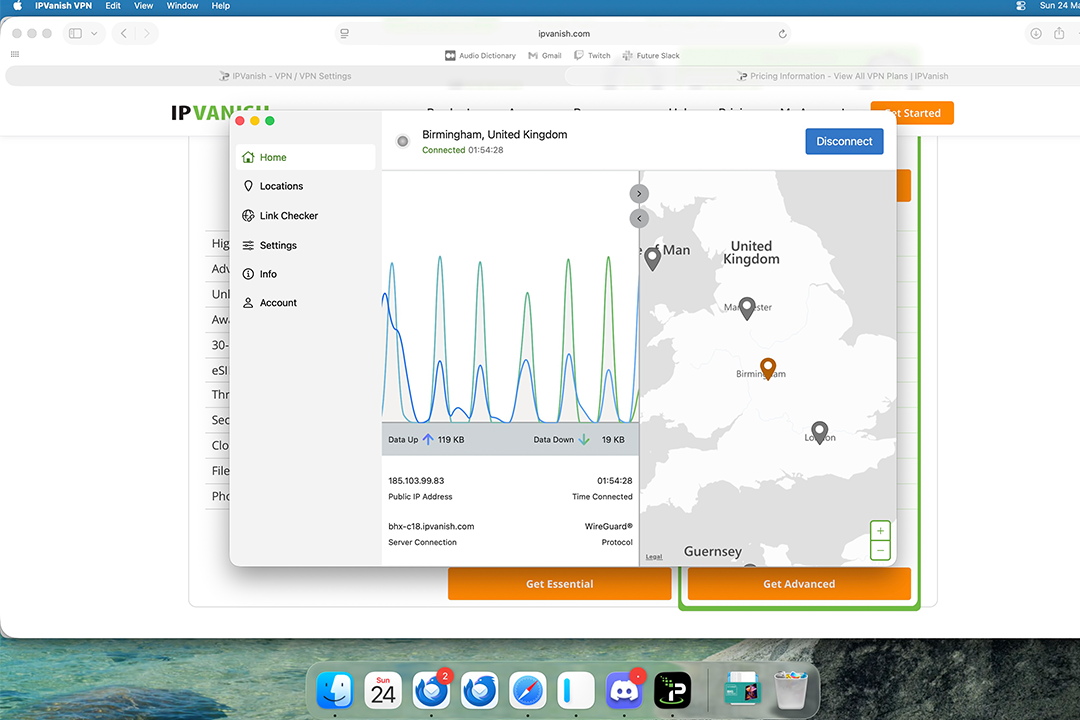Click the Disconnect button

click(844, 141)
